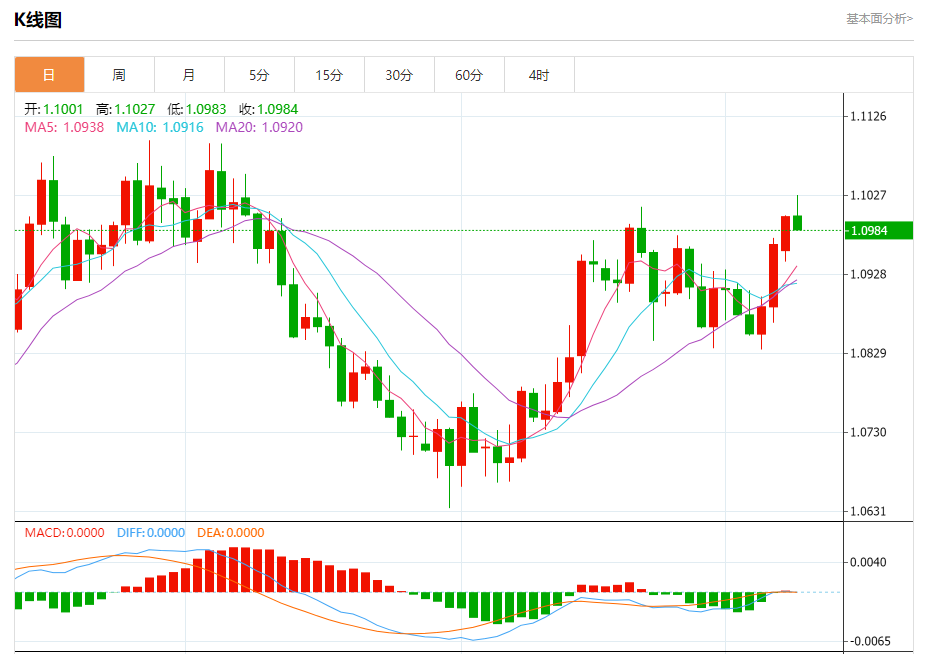Switch to the 月 monthly tab
The width and height of the screenshot is (925, 654).
[x=189, y=75]
